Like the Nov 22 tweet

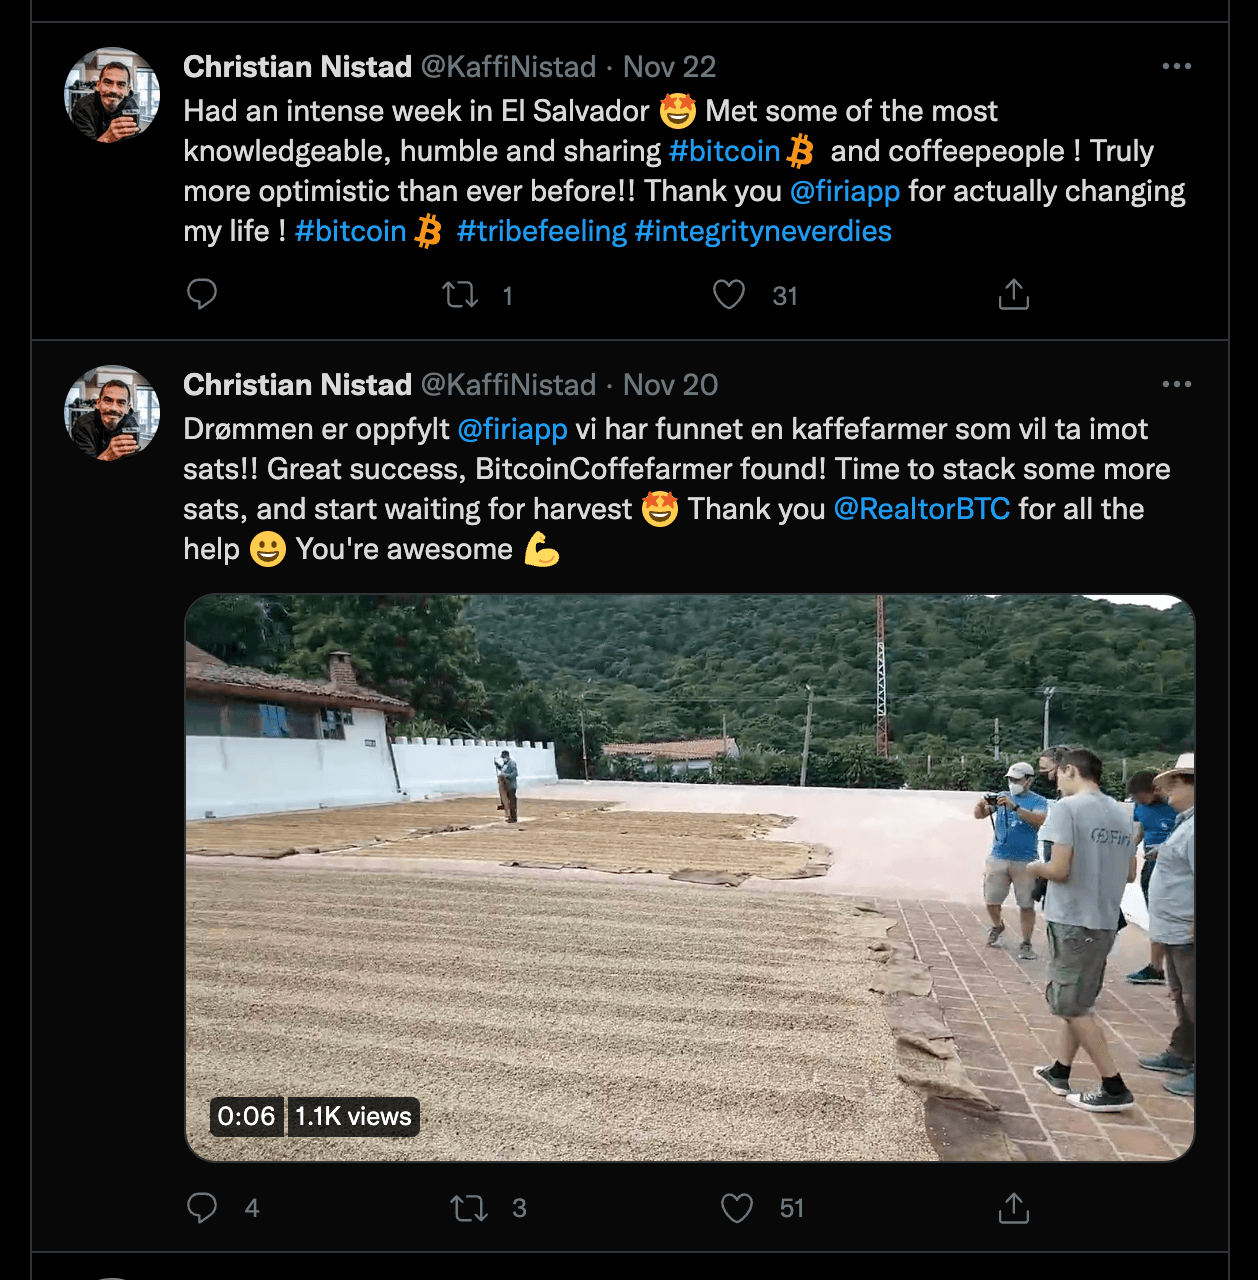coord(729,295)
